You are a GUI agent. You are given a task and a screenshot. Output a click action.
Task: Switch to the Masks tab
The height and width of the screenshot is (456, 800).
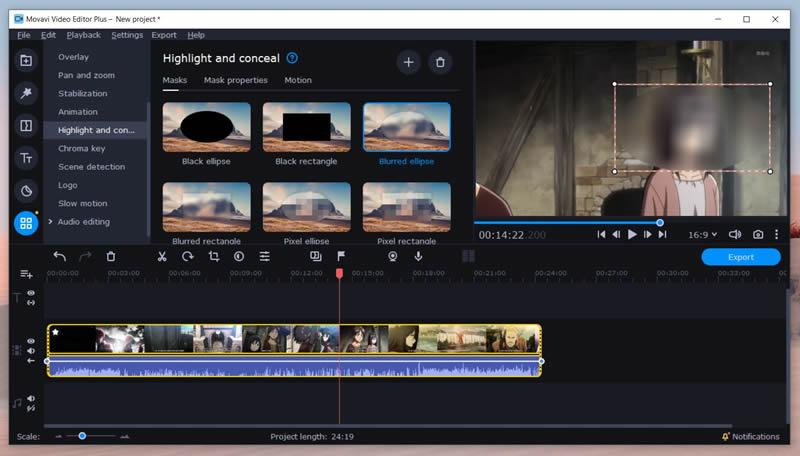coord(174,80)
